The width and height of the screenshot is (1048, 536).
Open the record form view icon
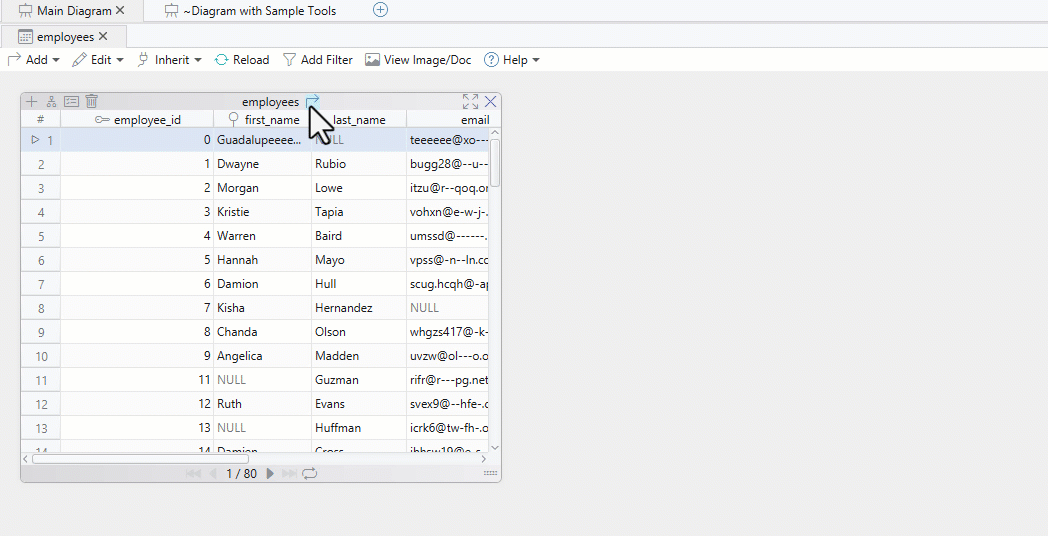point(72,102)
